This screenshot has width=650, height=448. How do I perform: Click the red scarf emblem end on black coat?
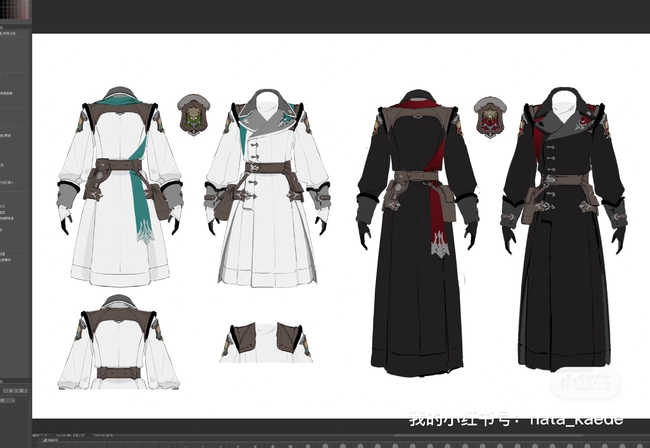pos(439,244)
